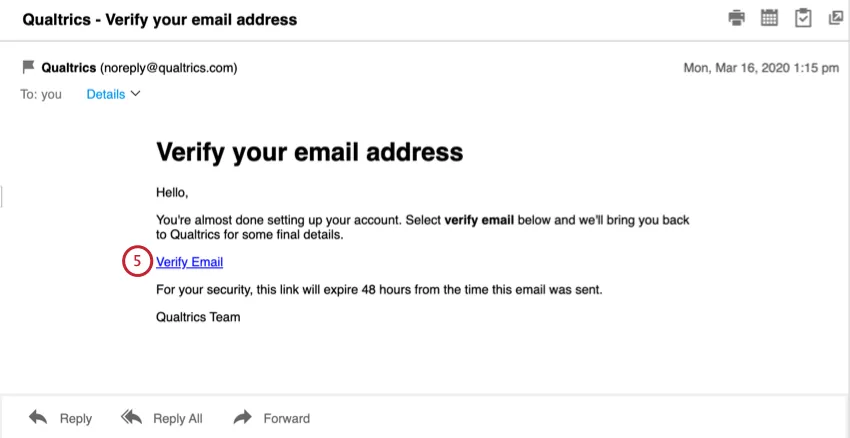850x438 pixels.
Task: Expand the Details dropdown
Action: click(106, 94)
